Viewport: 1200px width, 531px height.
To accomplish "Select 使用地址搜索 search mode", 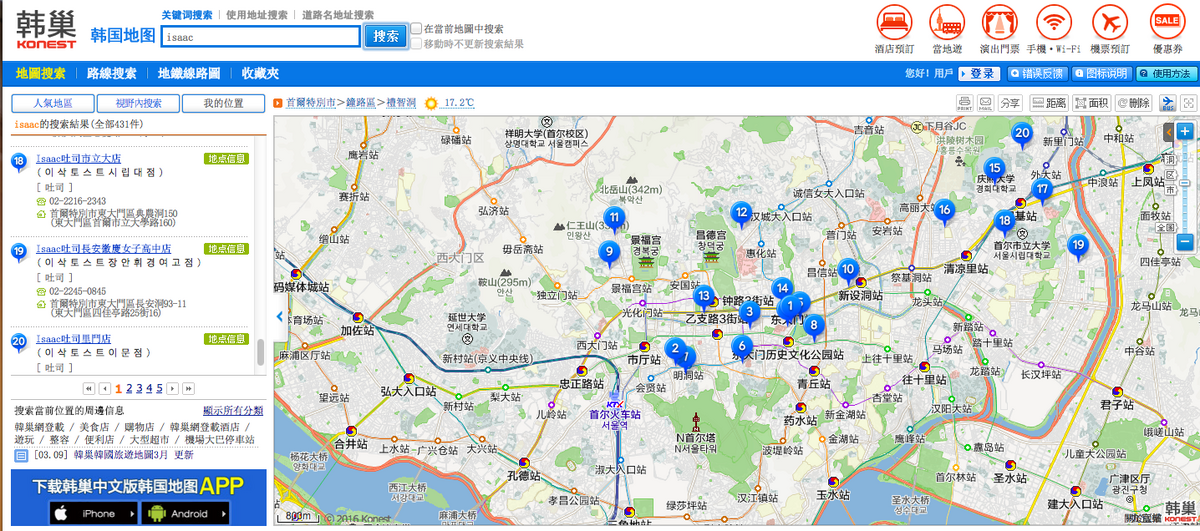I will (256, 15).
